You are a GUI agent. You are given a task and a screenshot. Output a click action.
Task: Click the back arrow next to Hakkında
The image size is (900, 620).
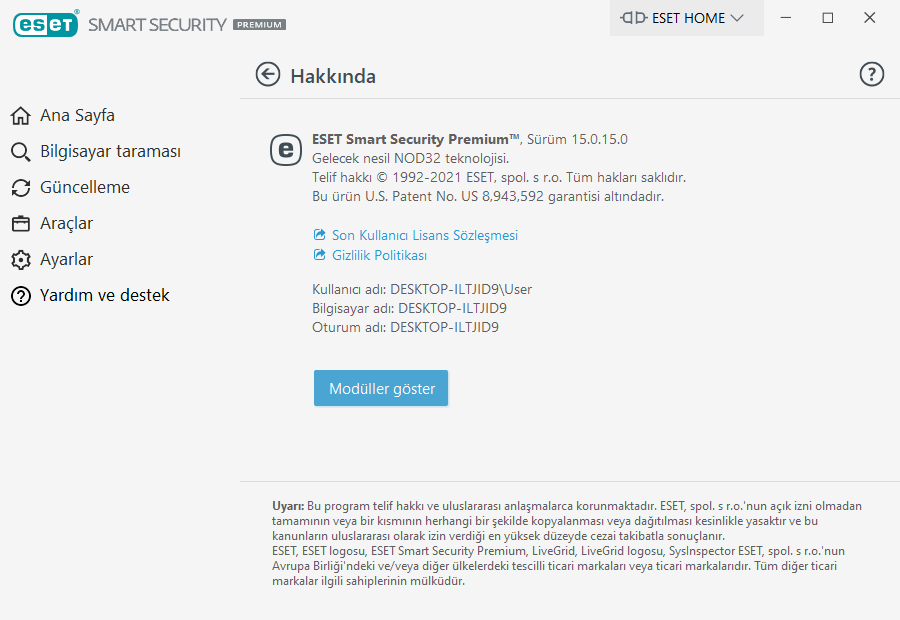267,74
